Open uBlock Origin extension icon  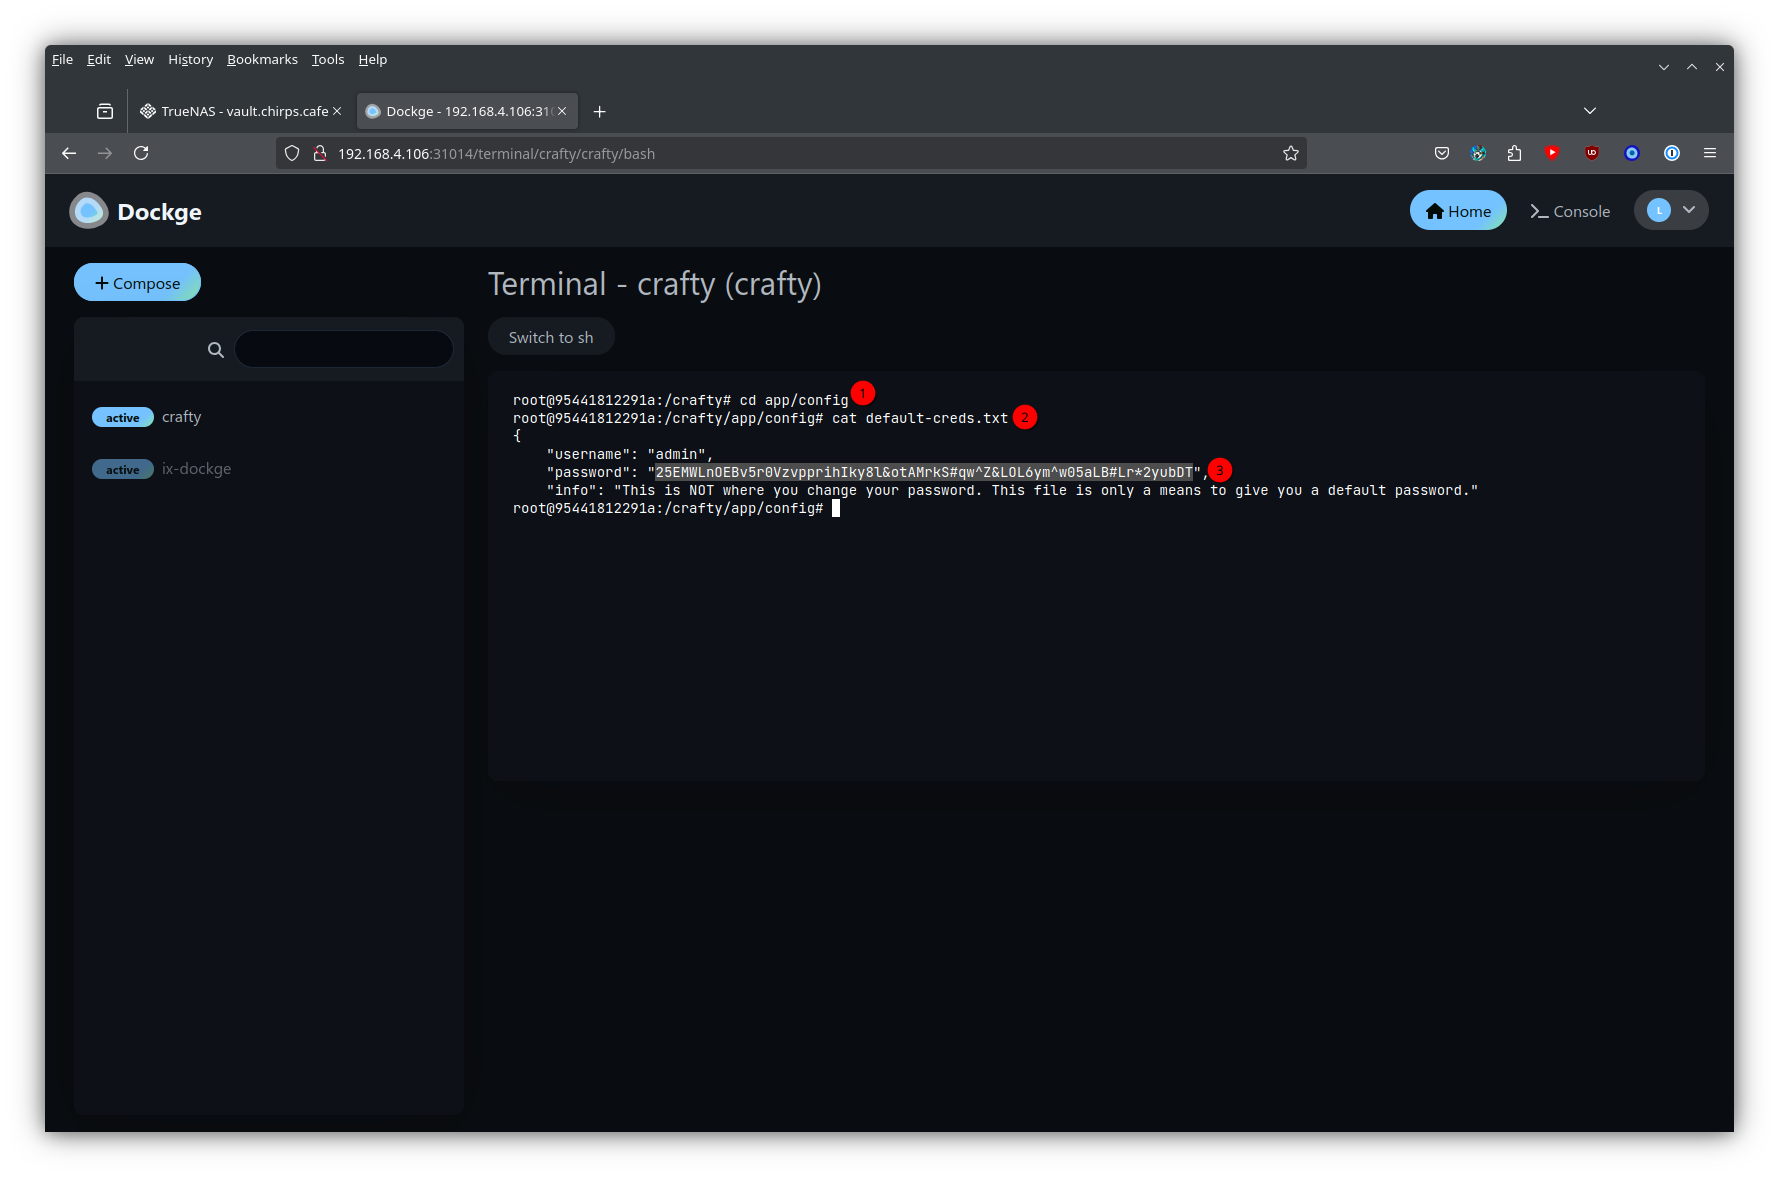[1592, 153]
